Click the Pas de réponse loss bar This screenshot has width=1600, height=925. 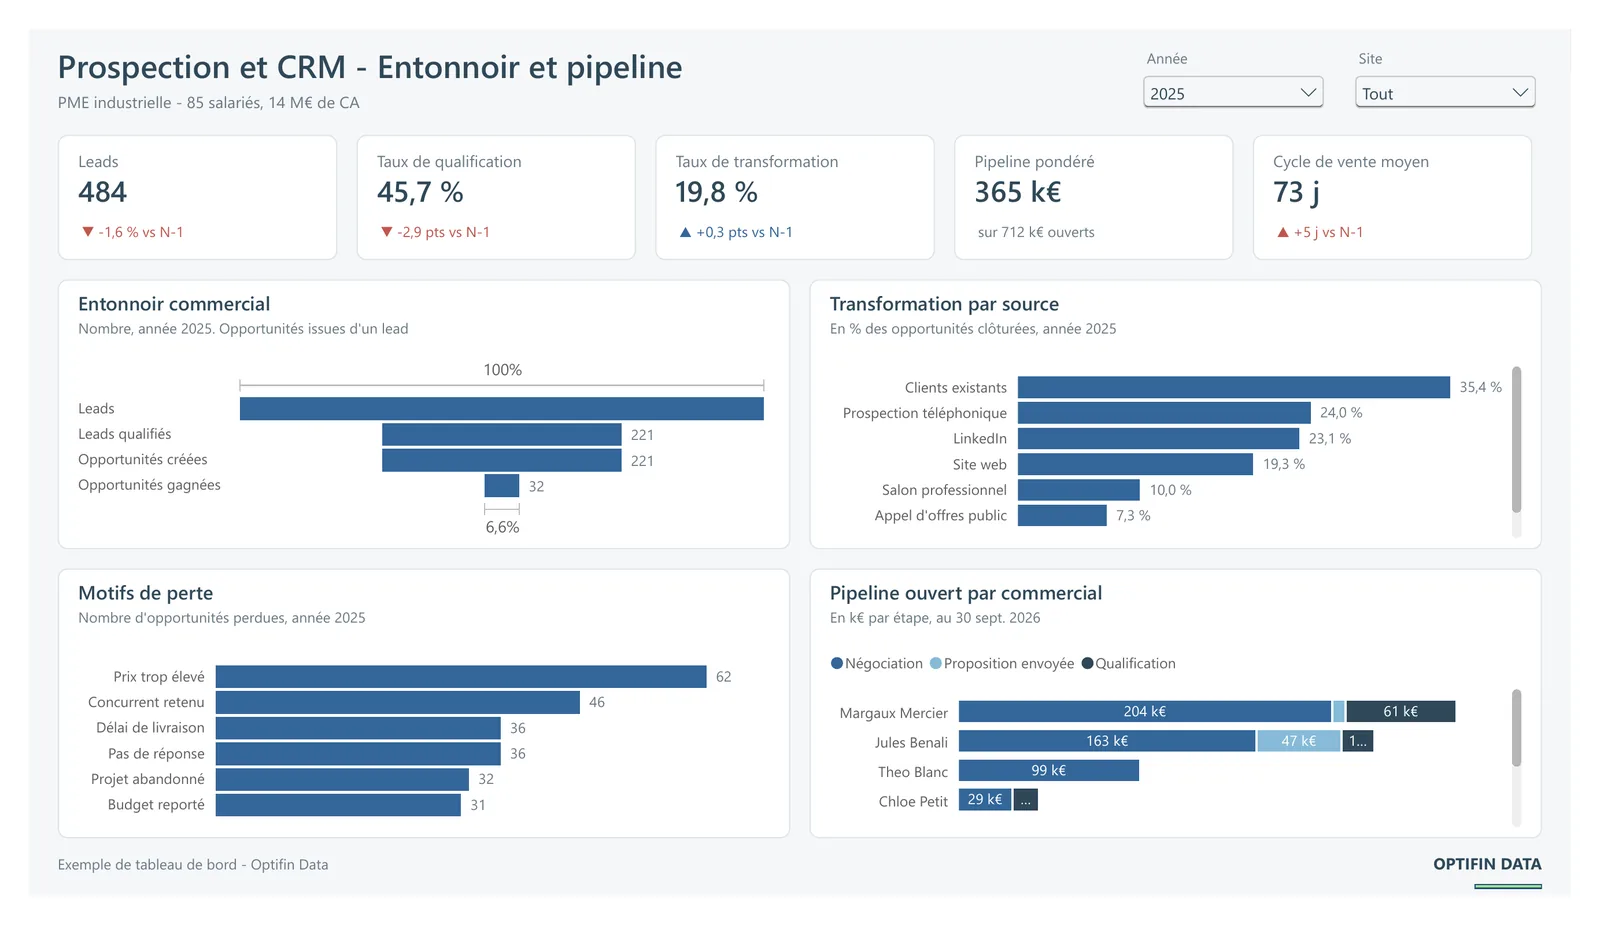pos(358,753)
